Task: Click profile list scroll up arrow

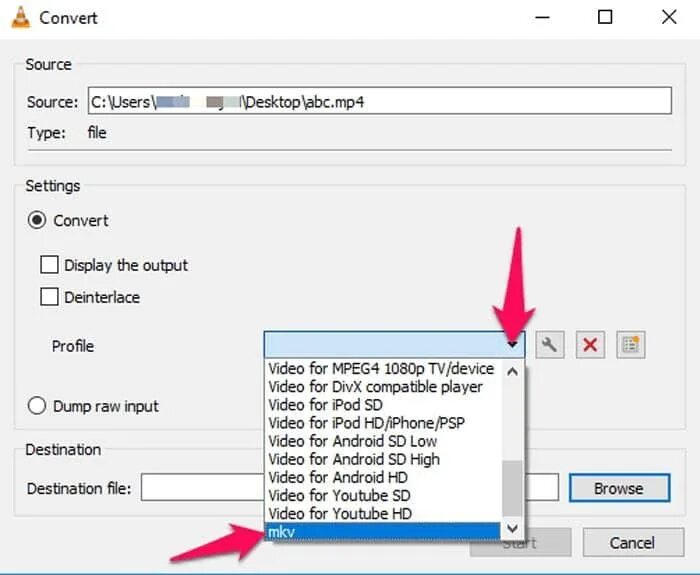Action: [x=512, y=371]
